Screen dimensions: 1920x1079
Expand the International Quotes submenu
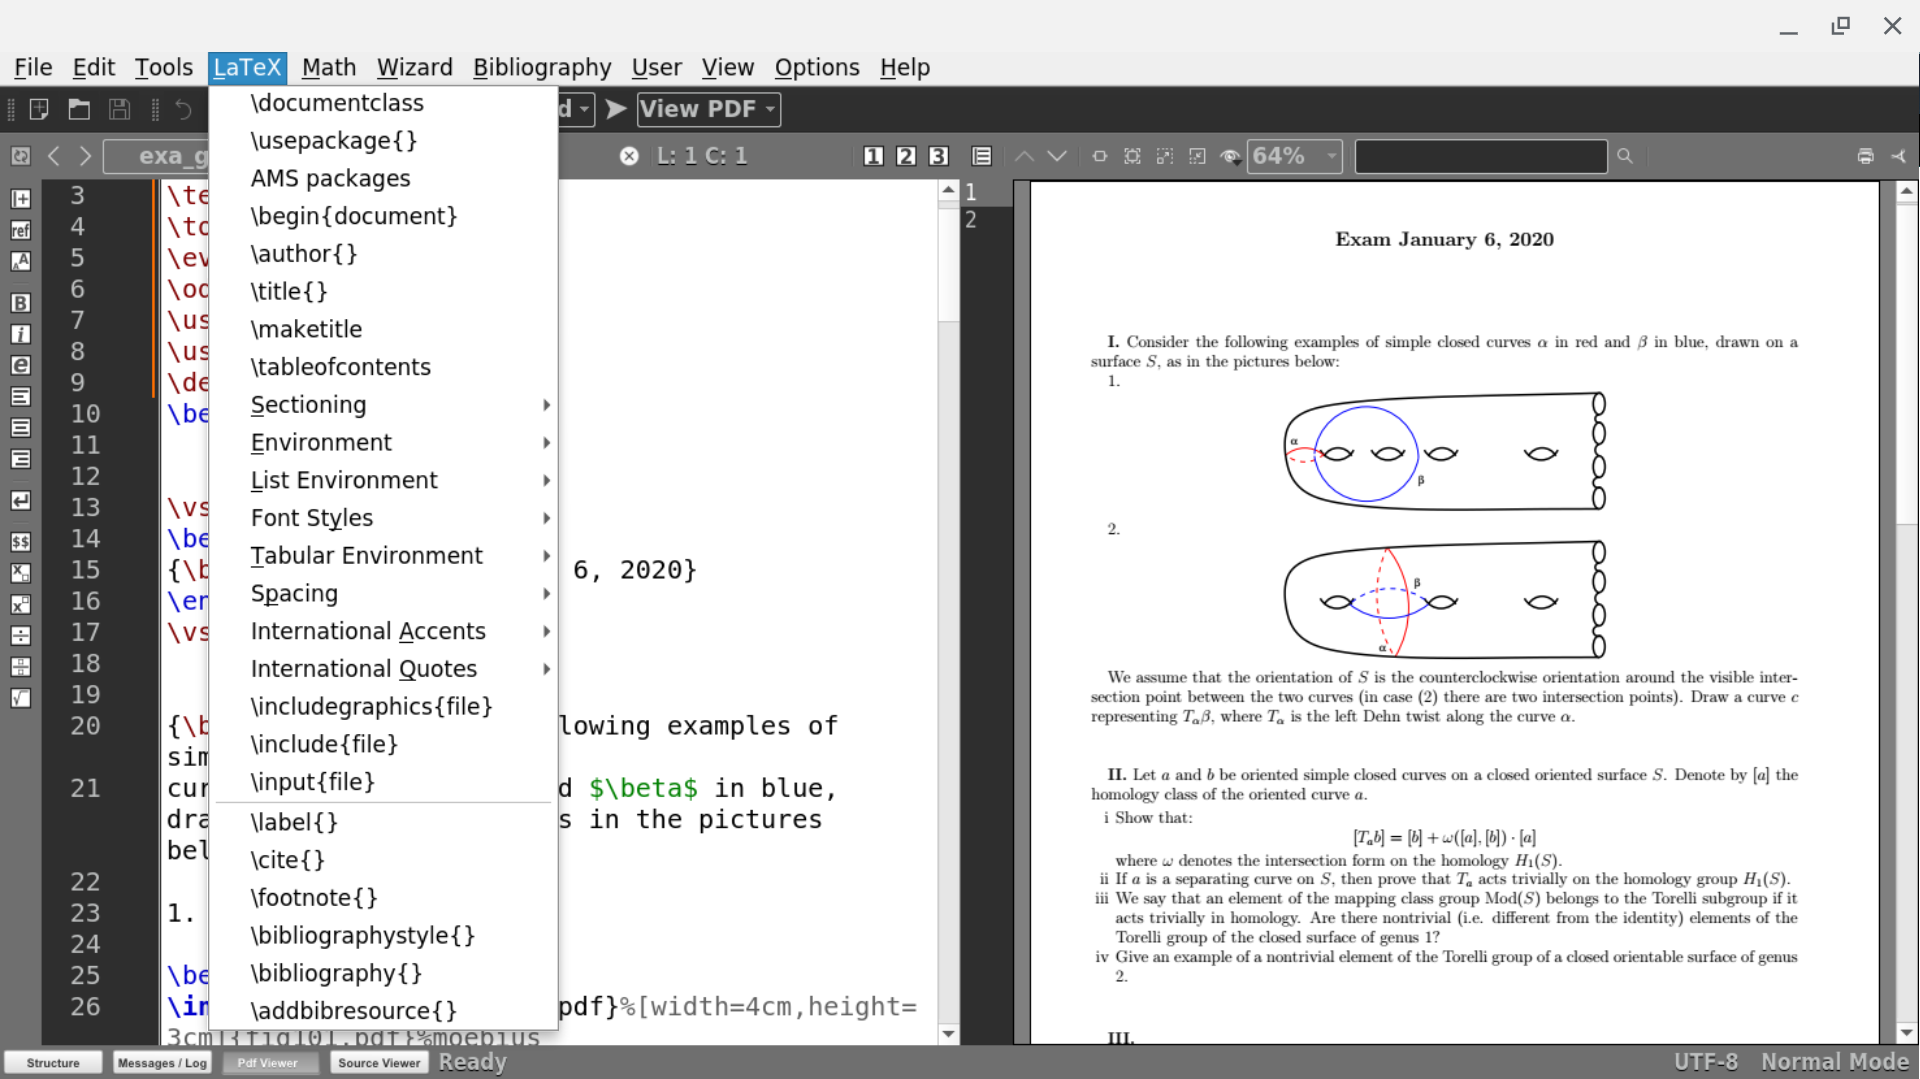click(x=386, y=669)
